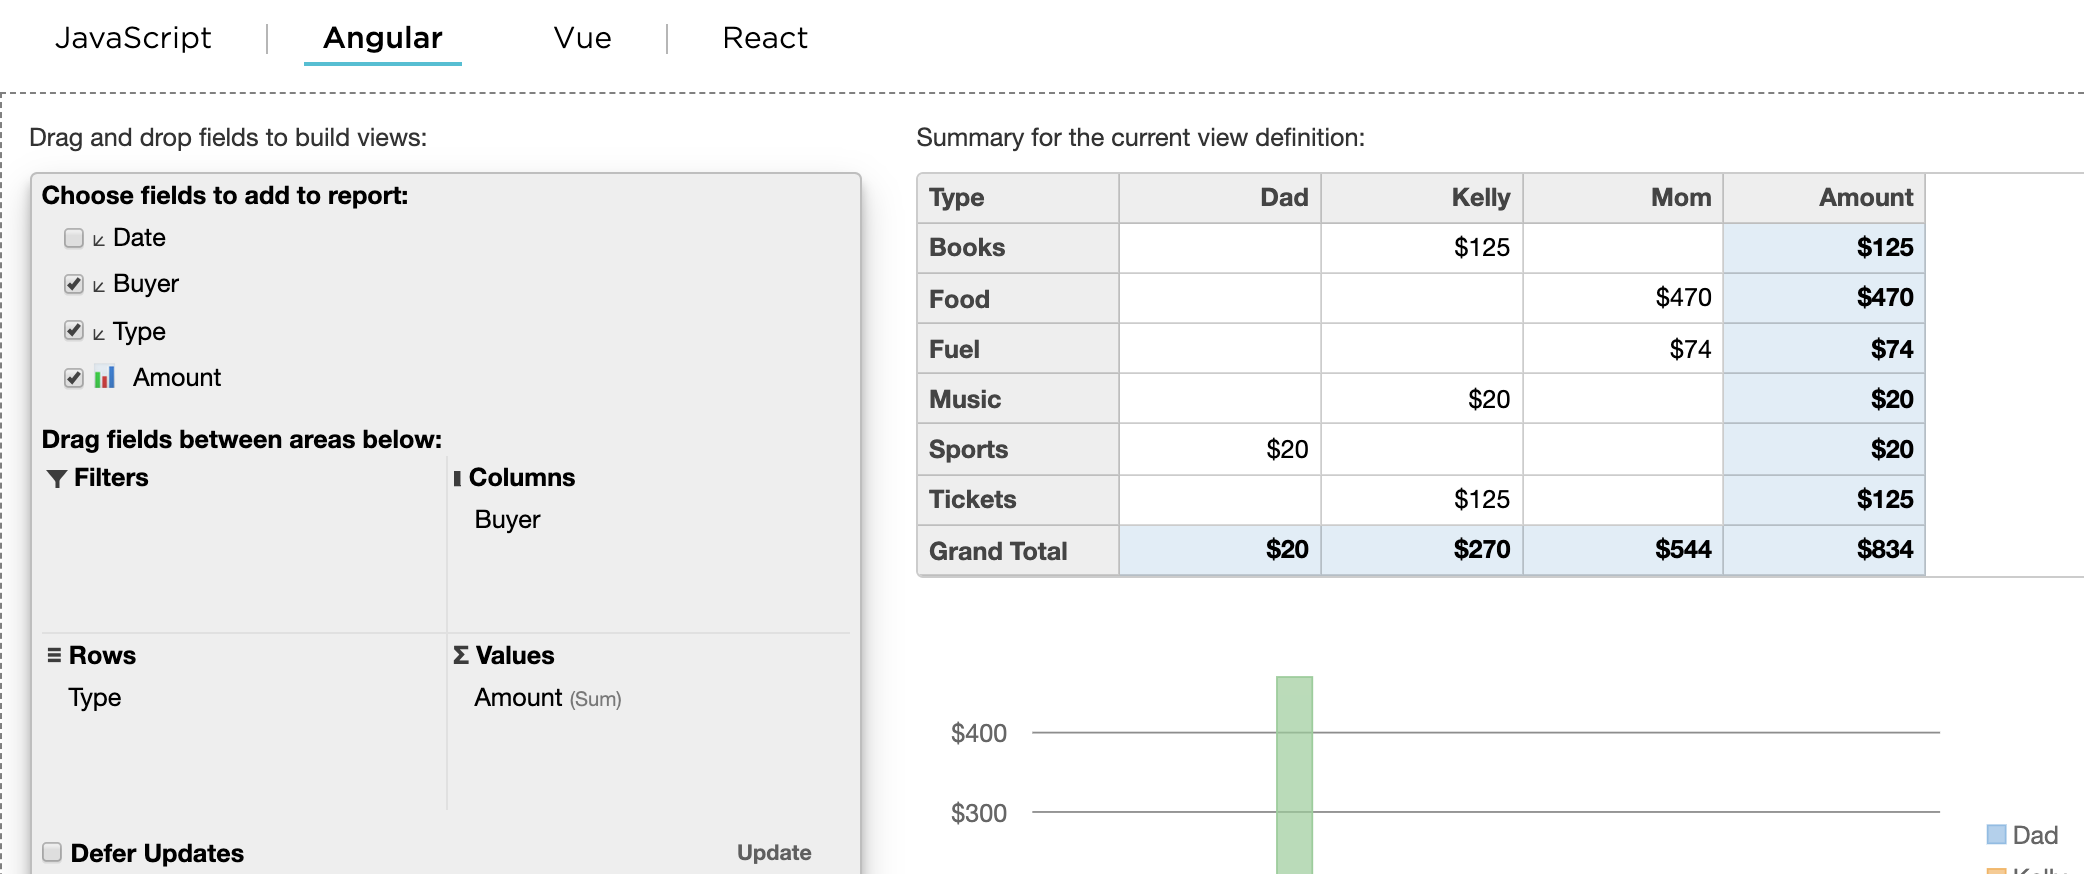2084x874 pixels.
Task: Click Kelly's $20 cell in Music row
Action: 1422,399
